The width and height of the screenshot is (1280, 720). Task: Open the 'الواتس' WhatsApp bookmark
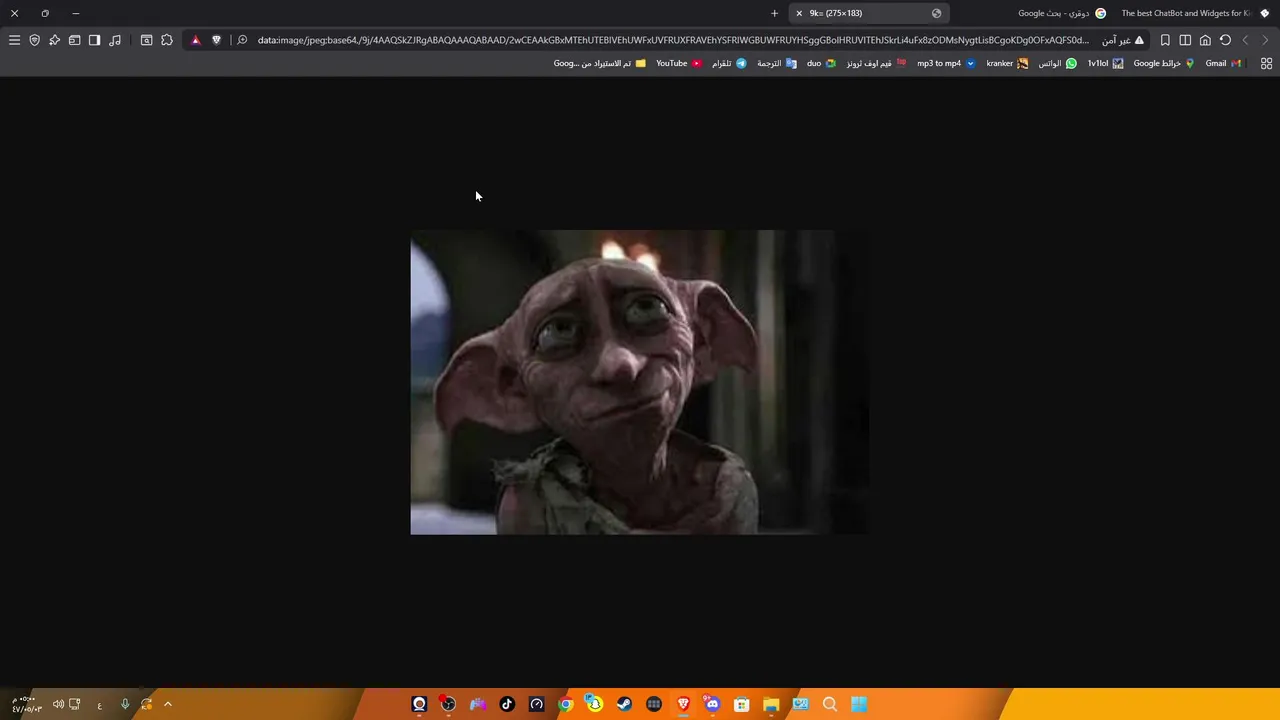pyautogui.click(x=1057, y=63)
